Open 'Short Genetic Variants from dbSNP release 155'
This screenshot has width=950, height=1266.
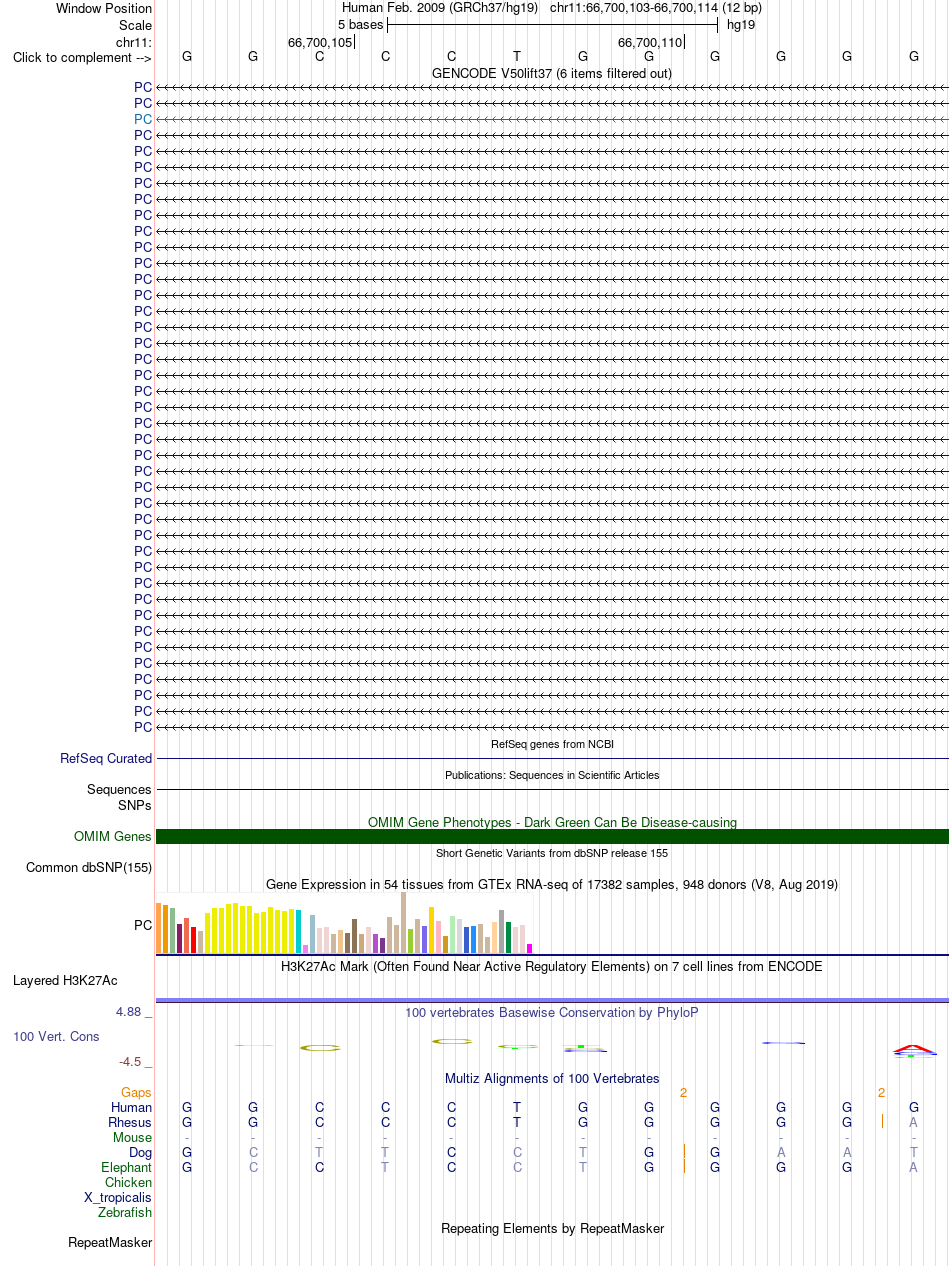pyautogui.click(x=552, y=853)
